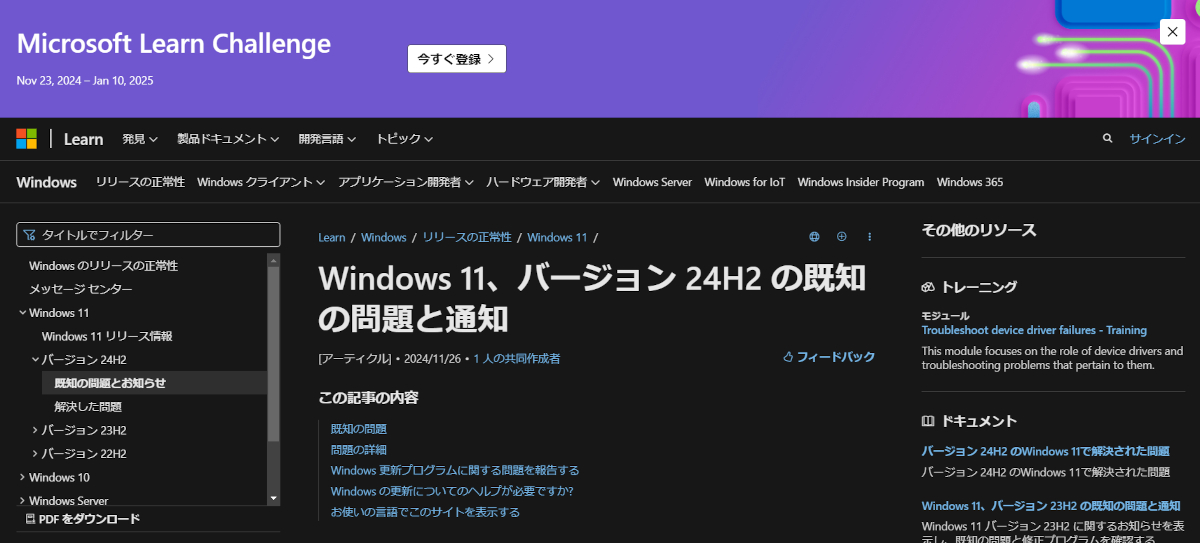Viewport: 1200px width, 543px height.
Task: Open お使いの言語でこのサイトを表示する link
Action: (x=425, y=512)
